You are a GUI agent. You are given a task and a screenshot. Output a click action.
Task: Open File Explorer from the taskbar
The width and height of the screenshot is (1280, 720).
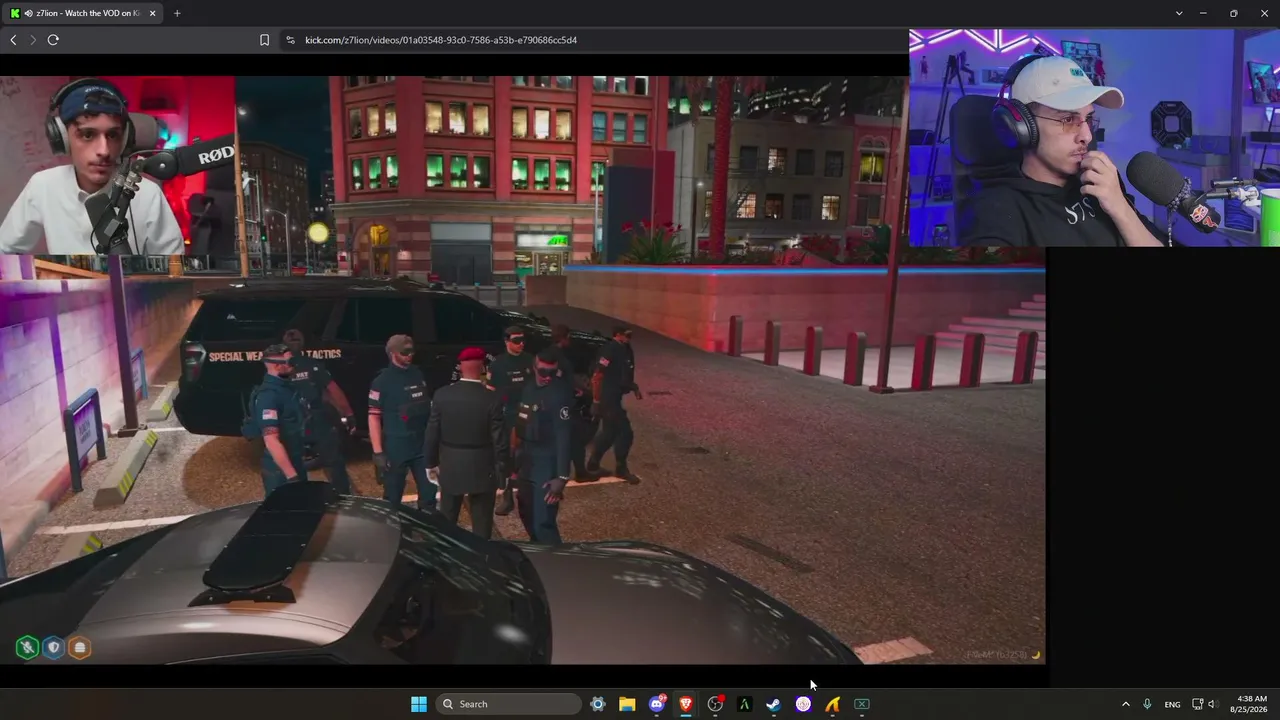627,704
